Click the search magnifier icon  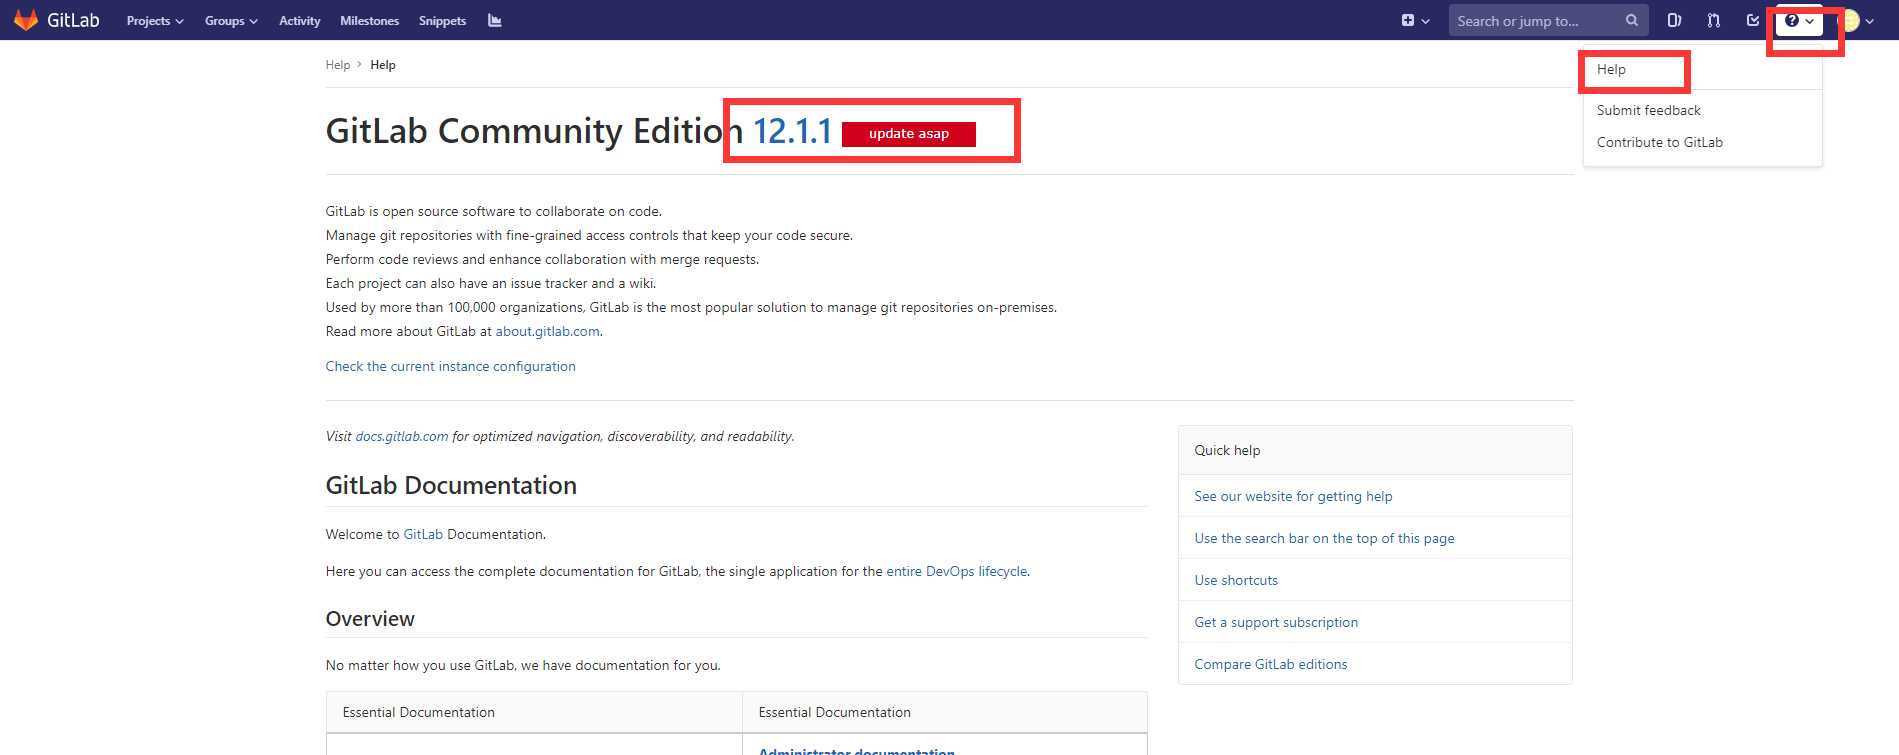(1632, 20)
